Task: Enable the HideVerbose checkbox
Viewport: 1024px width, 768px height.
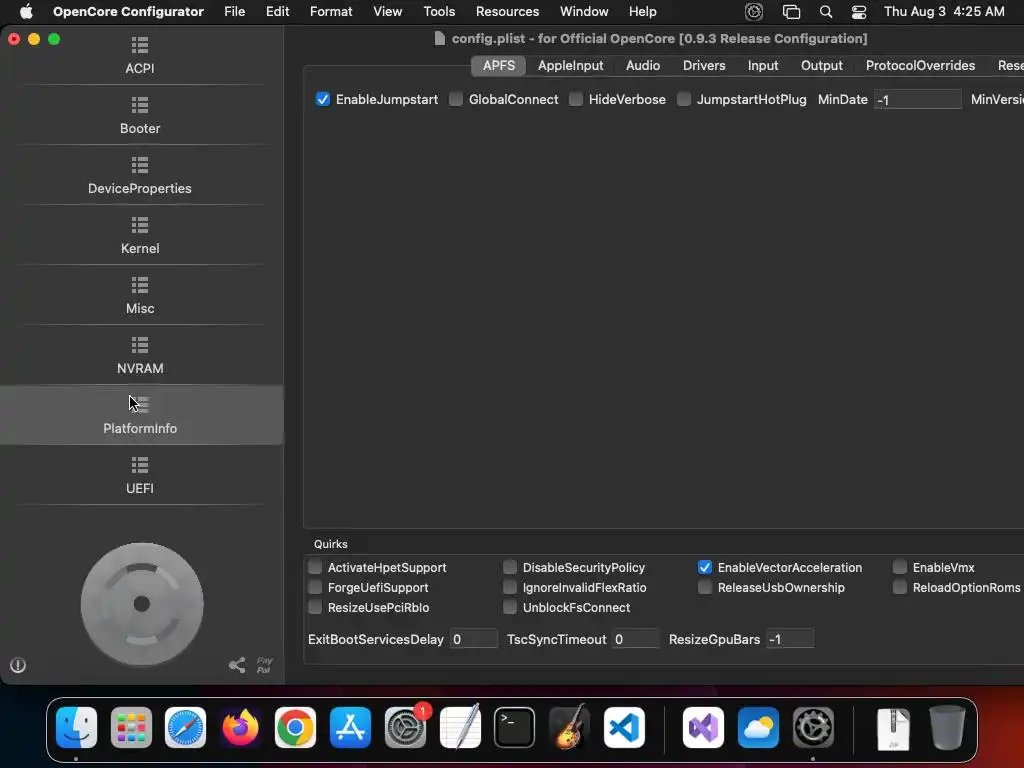Action: tap(576, 99)
